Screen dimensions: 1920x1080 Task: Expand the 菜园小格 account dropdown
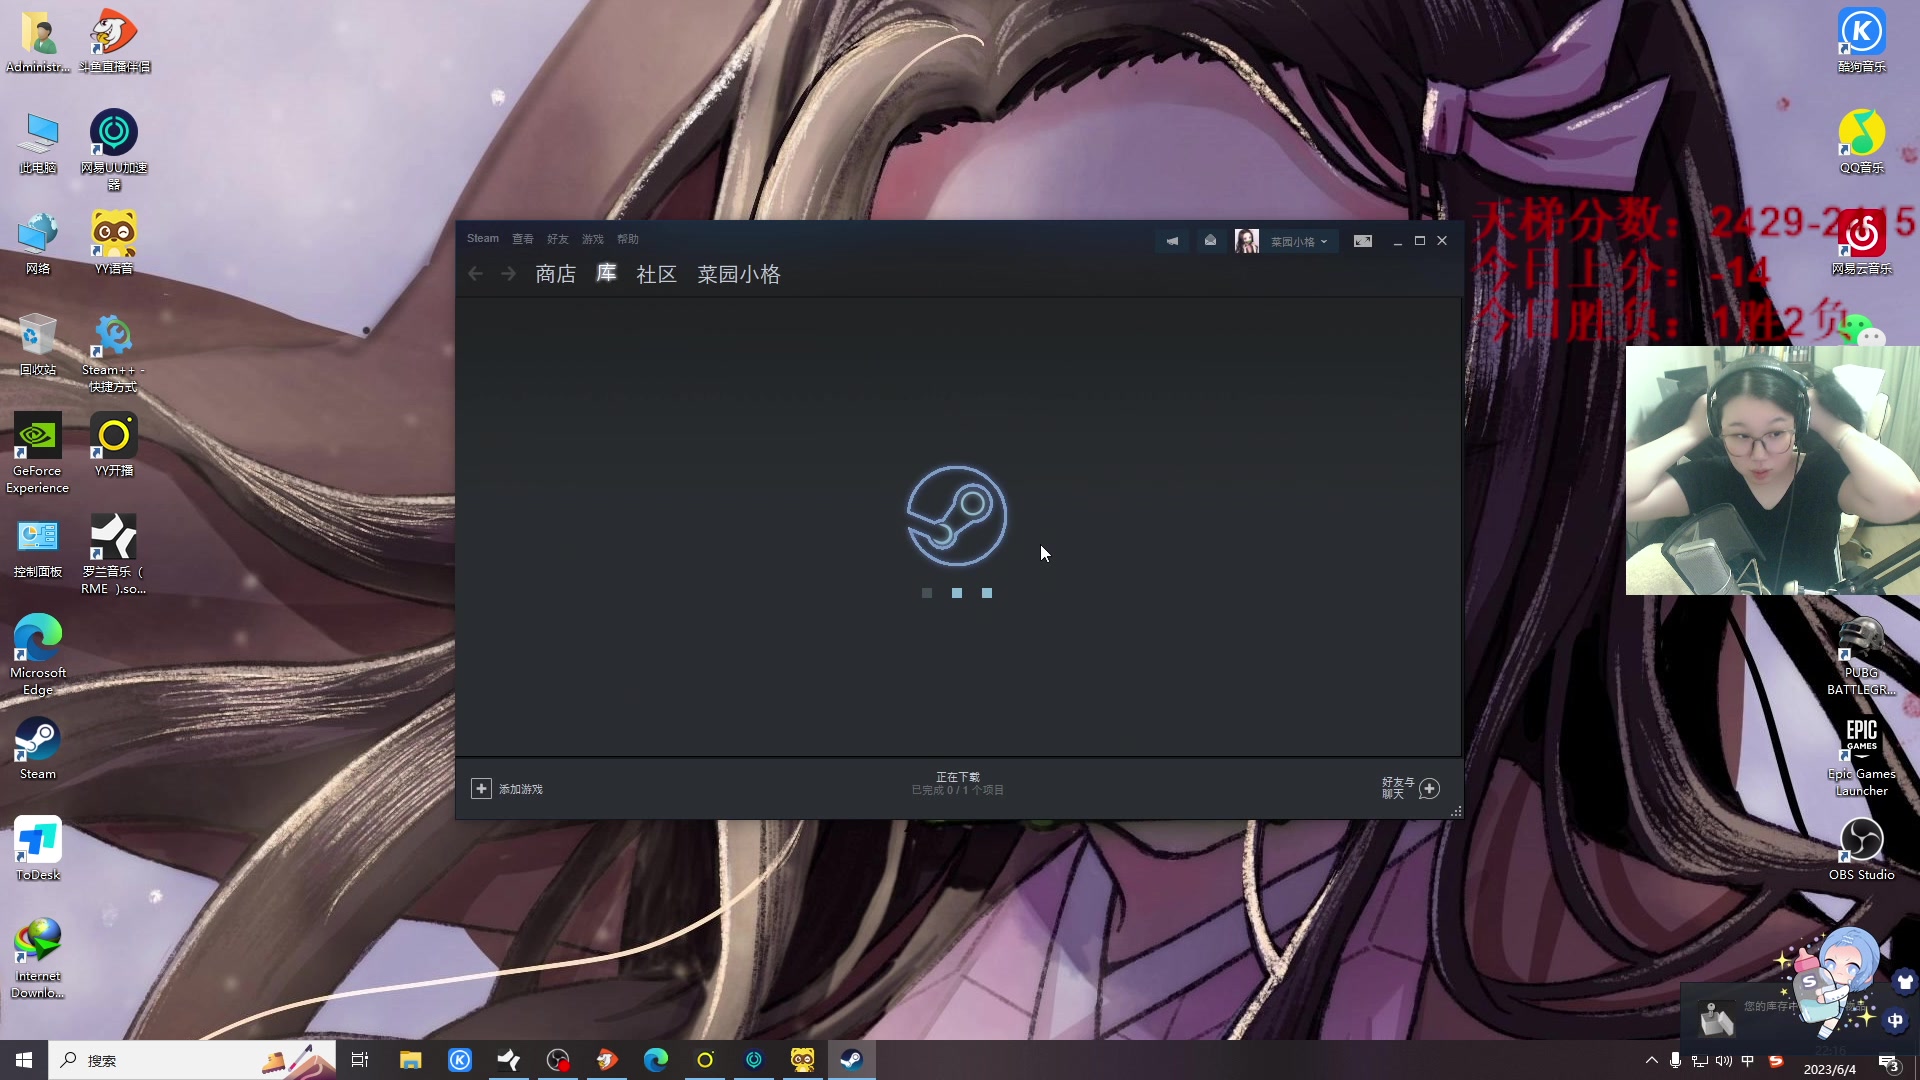pos(1299,242)
